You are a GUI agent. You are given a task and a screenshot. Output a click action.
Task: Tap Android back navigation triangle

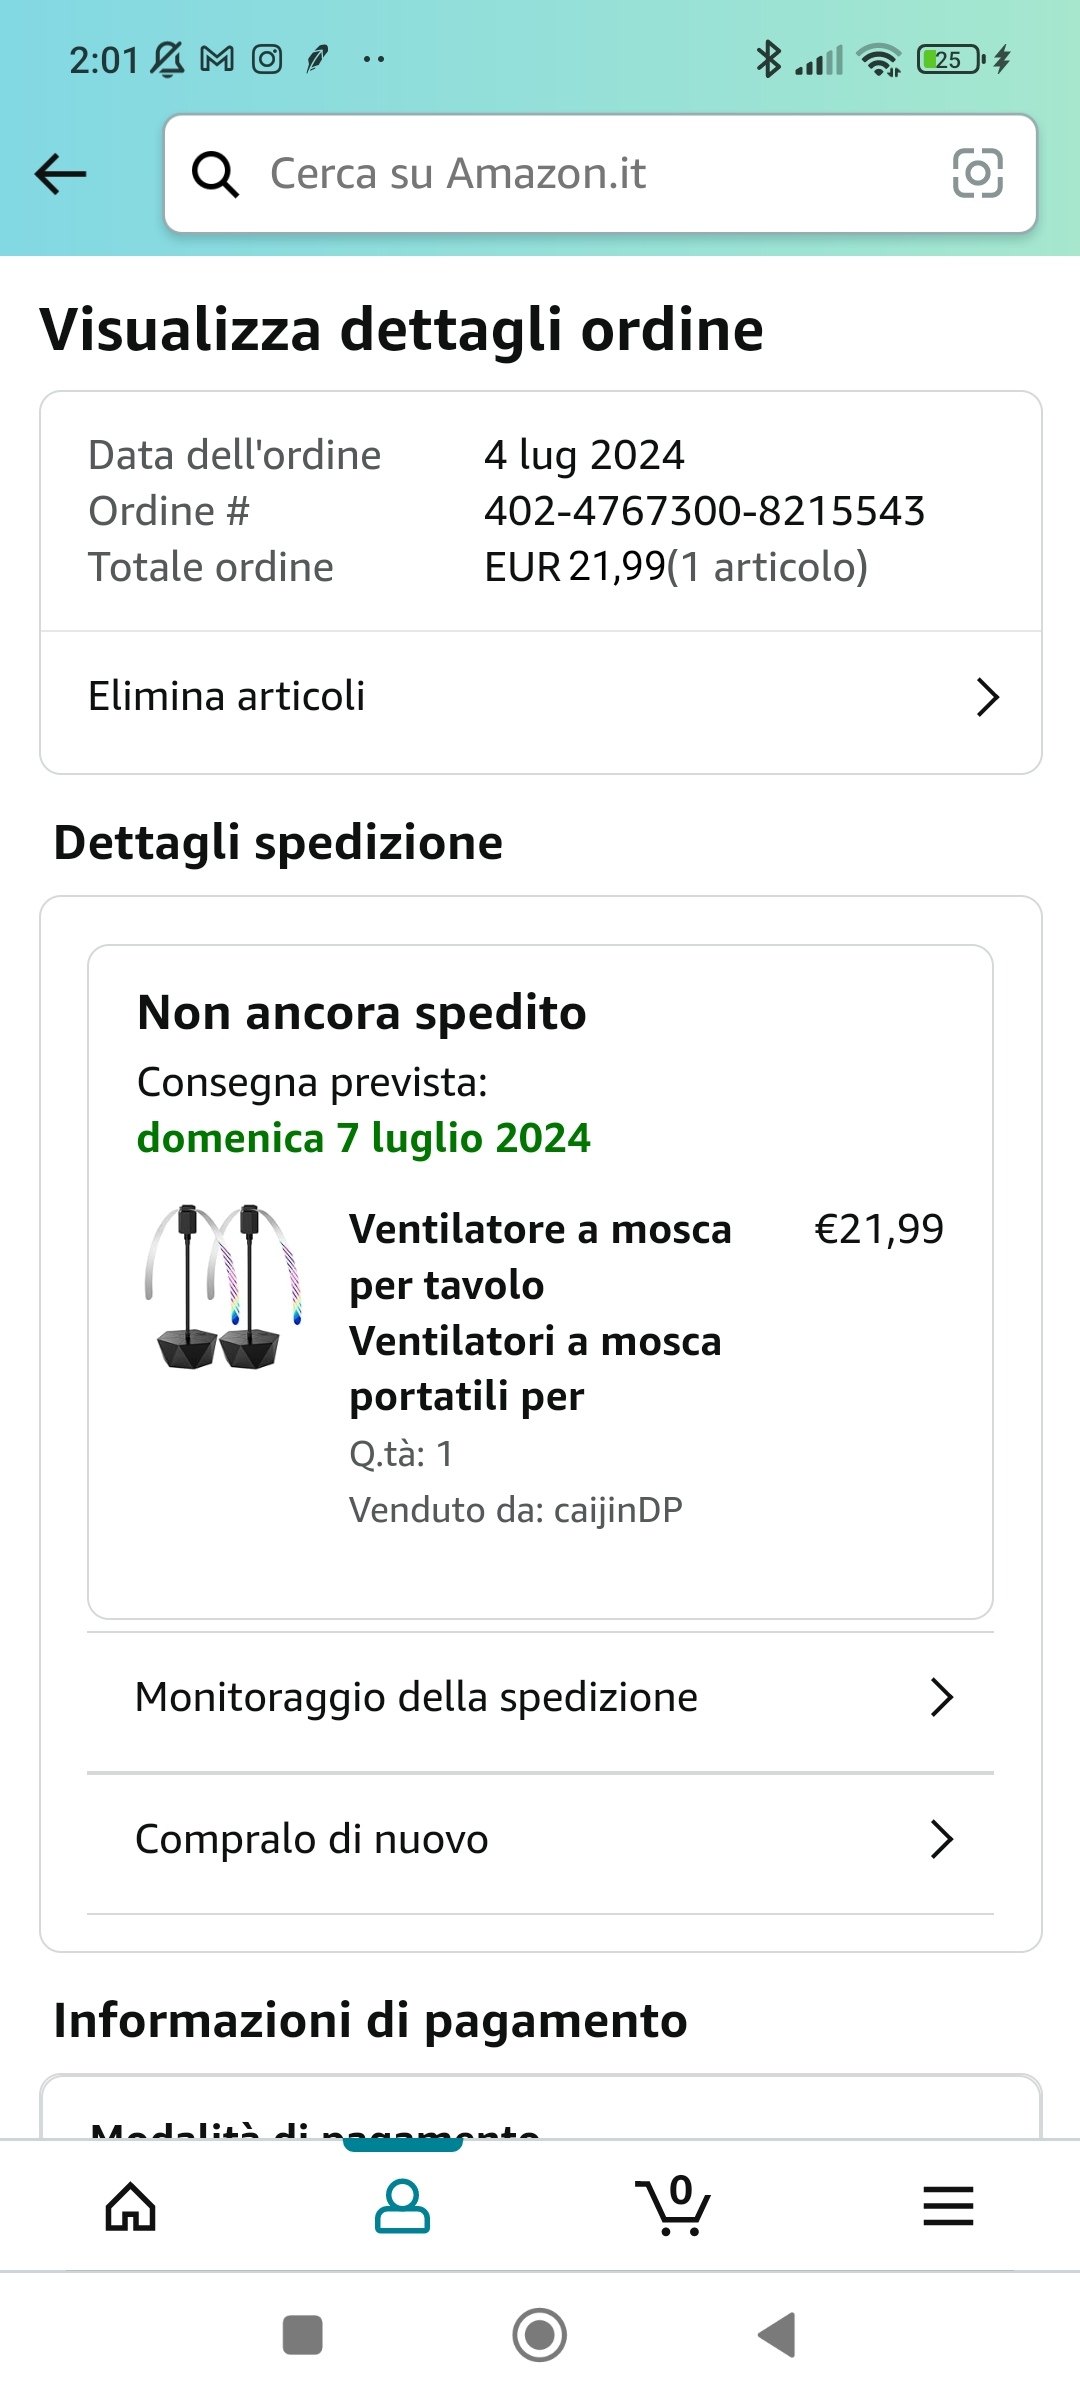click(x=777, y=2335)
